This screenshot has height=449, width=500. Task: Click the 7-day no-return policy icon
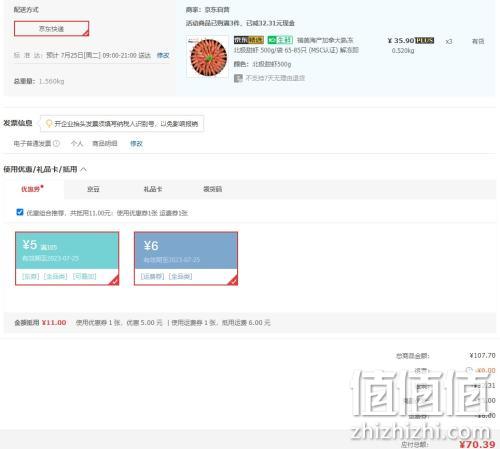238,78
